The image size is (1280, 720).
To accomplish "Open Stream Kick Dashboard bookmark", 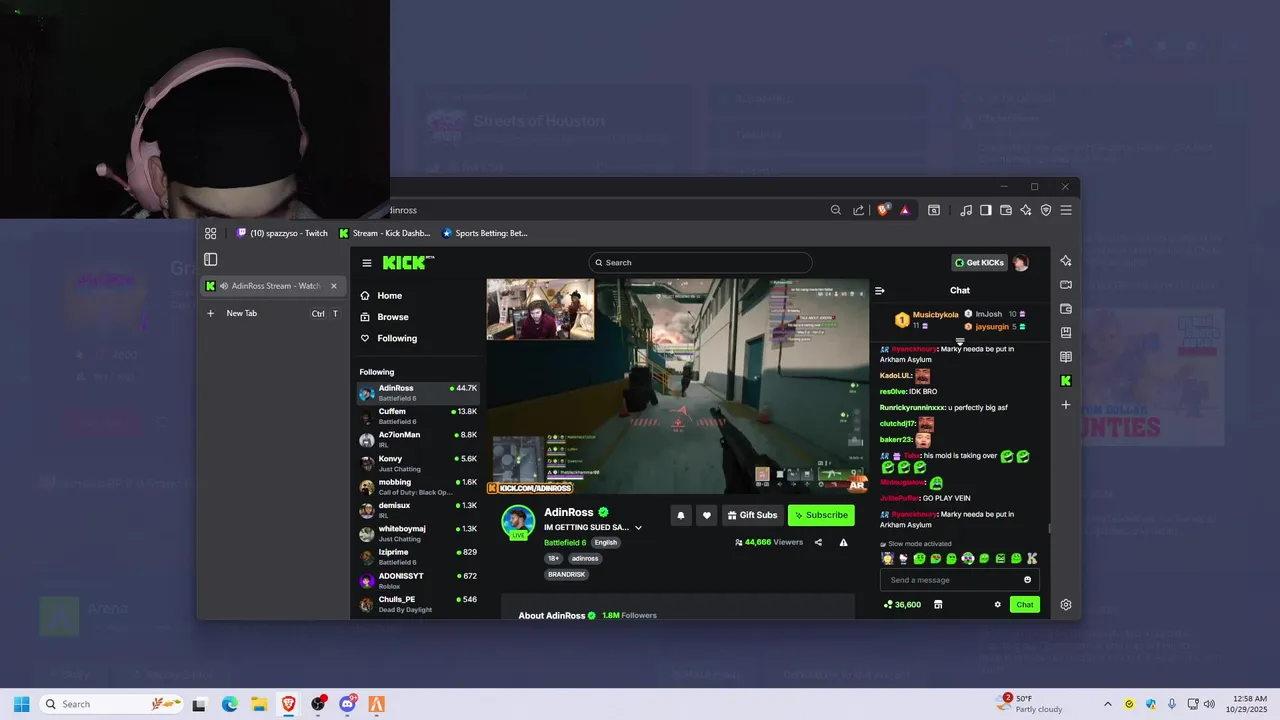I will 385,233.
